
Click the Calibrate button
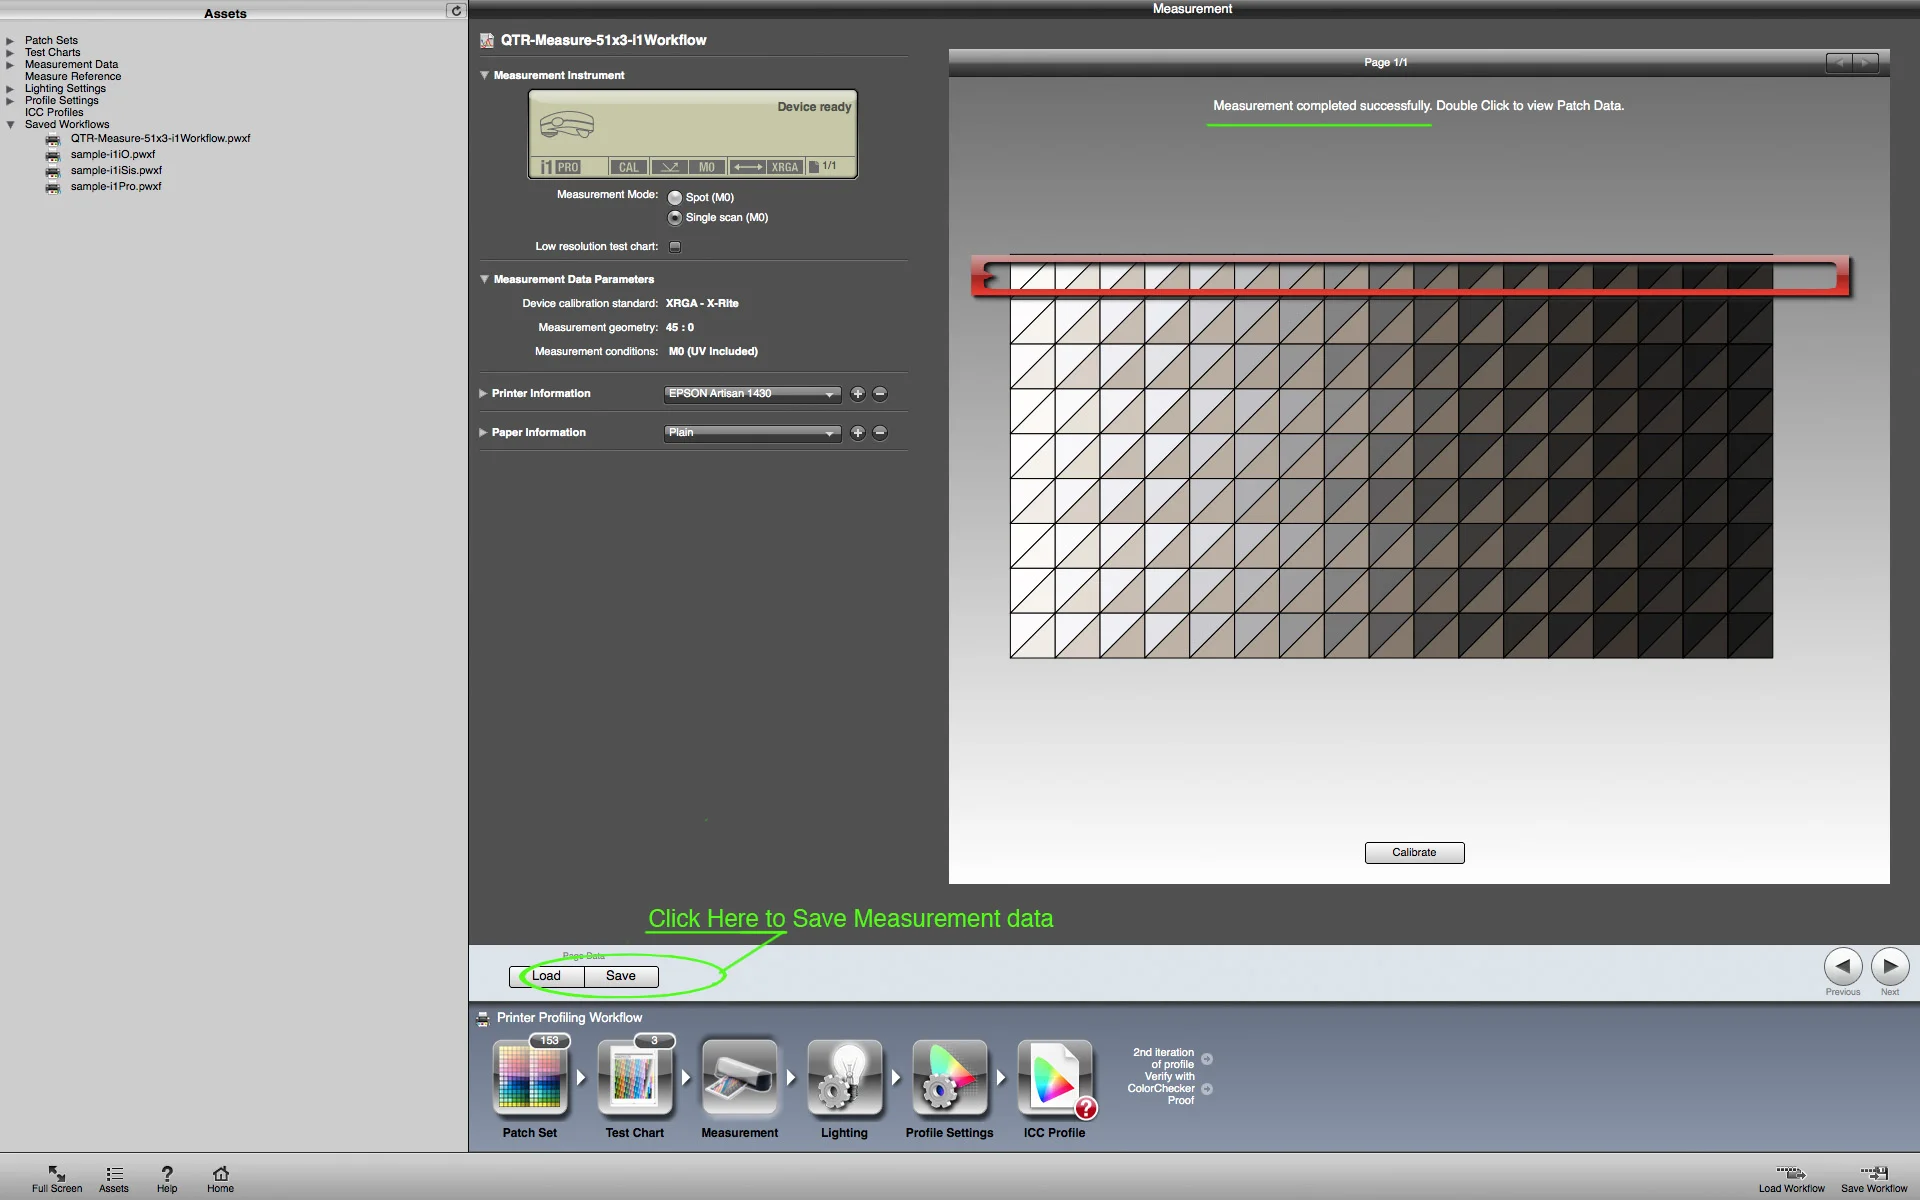[1414, 853]
